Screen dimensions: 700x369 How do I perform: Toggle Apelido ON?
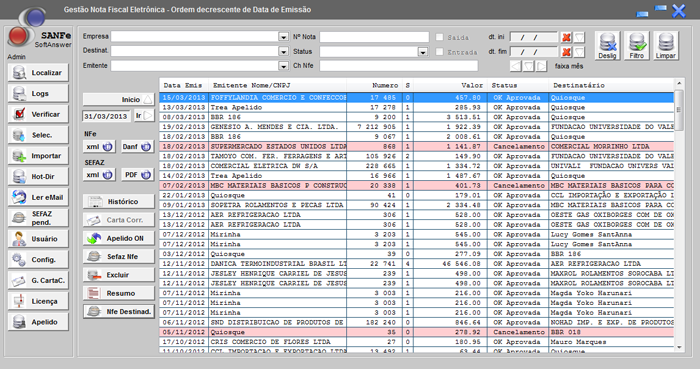click(119, 238)
